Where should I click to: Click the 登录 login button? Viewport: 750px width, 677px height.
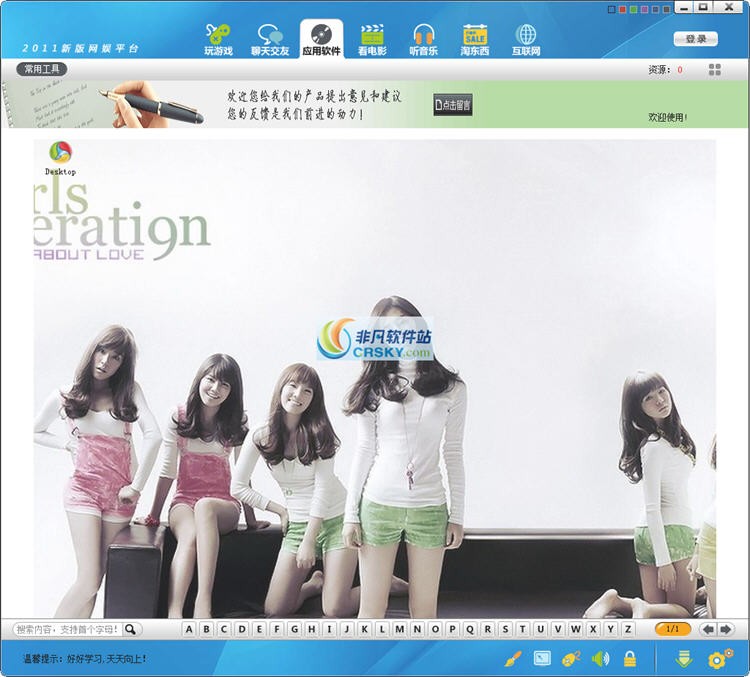coord(696,39)
